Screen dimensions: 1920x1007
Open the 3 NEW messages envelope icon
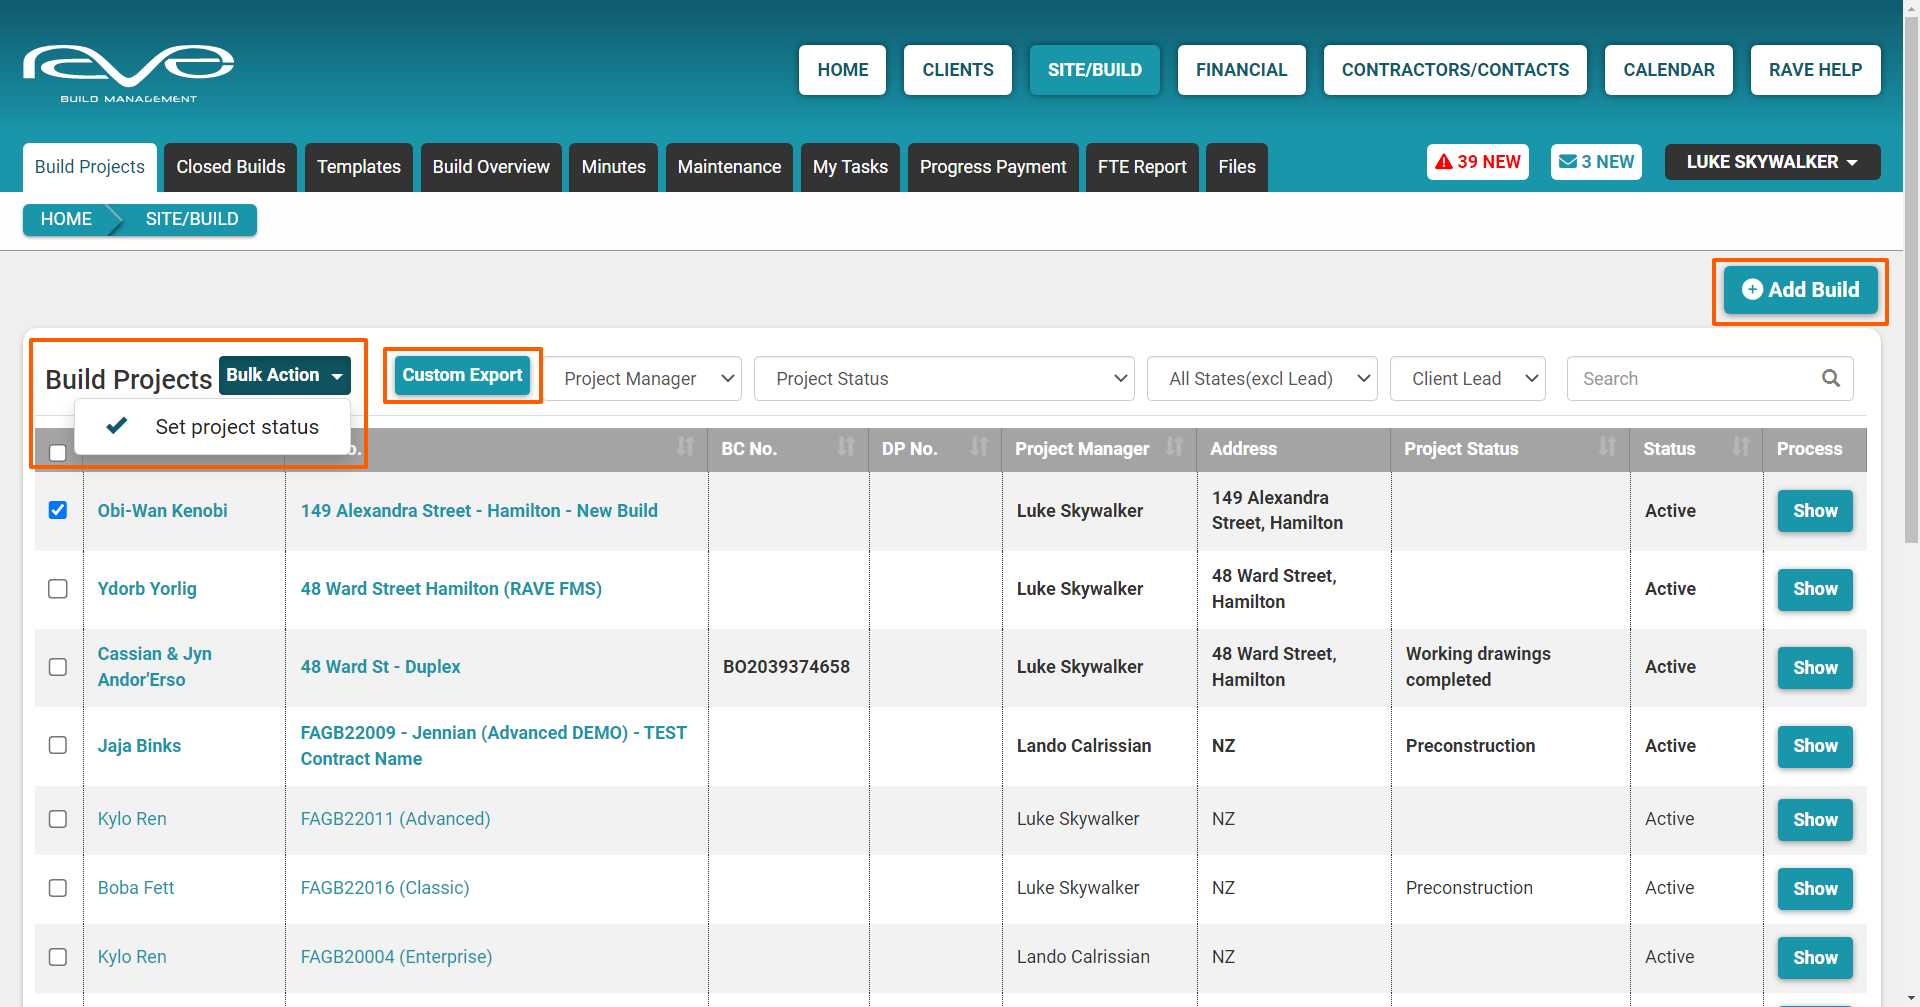(1568, 162)
